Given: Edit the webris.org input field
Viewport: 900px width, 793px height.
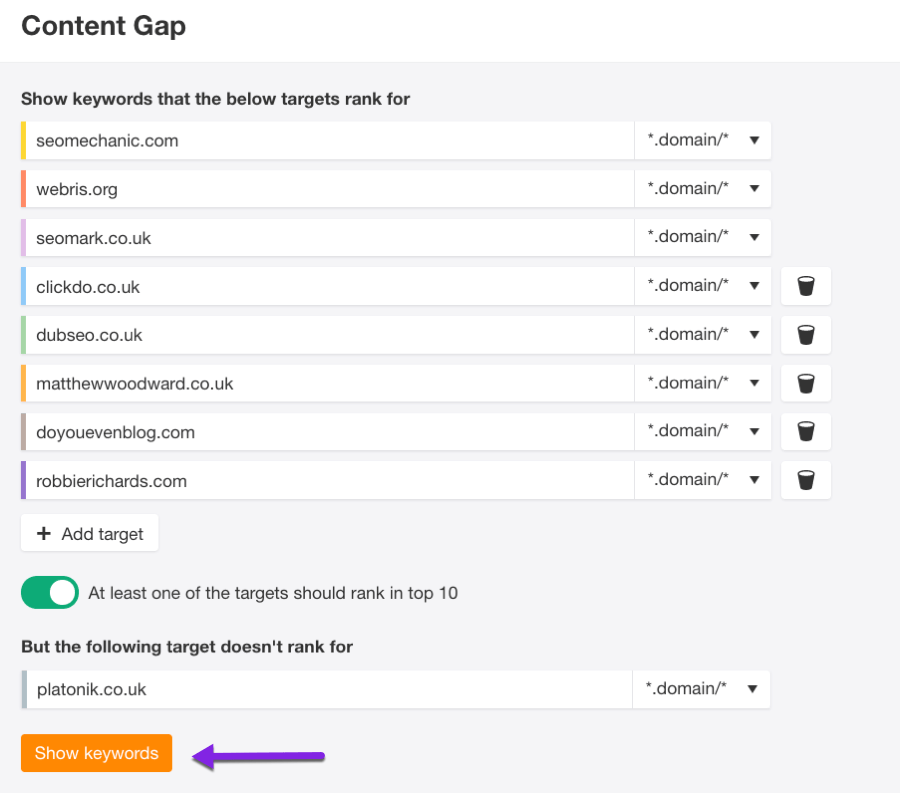Looking at the screenshot, I should 330,189.
